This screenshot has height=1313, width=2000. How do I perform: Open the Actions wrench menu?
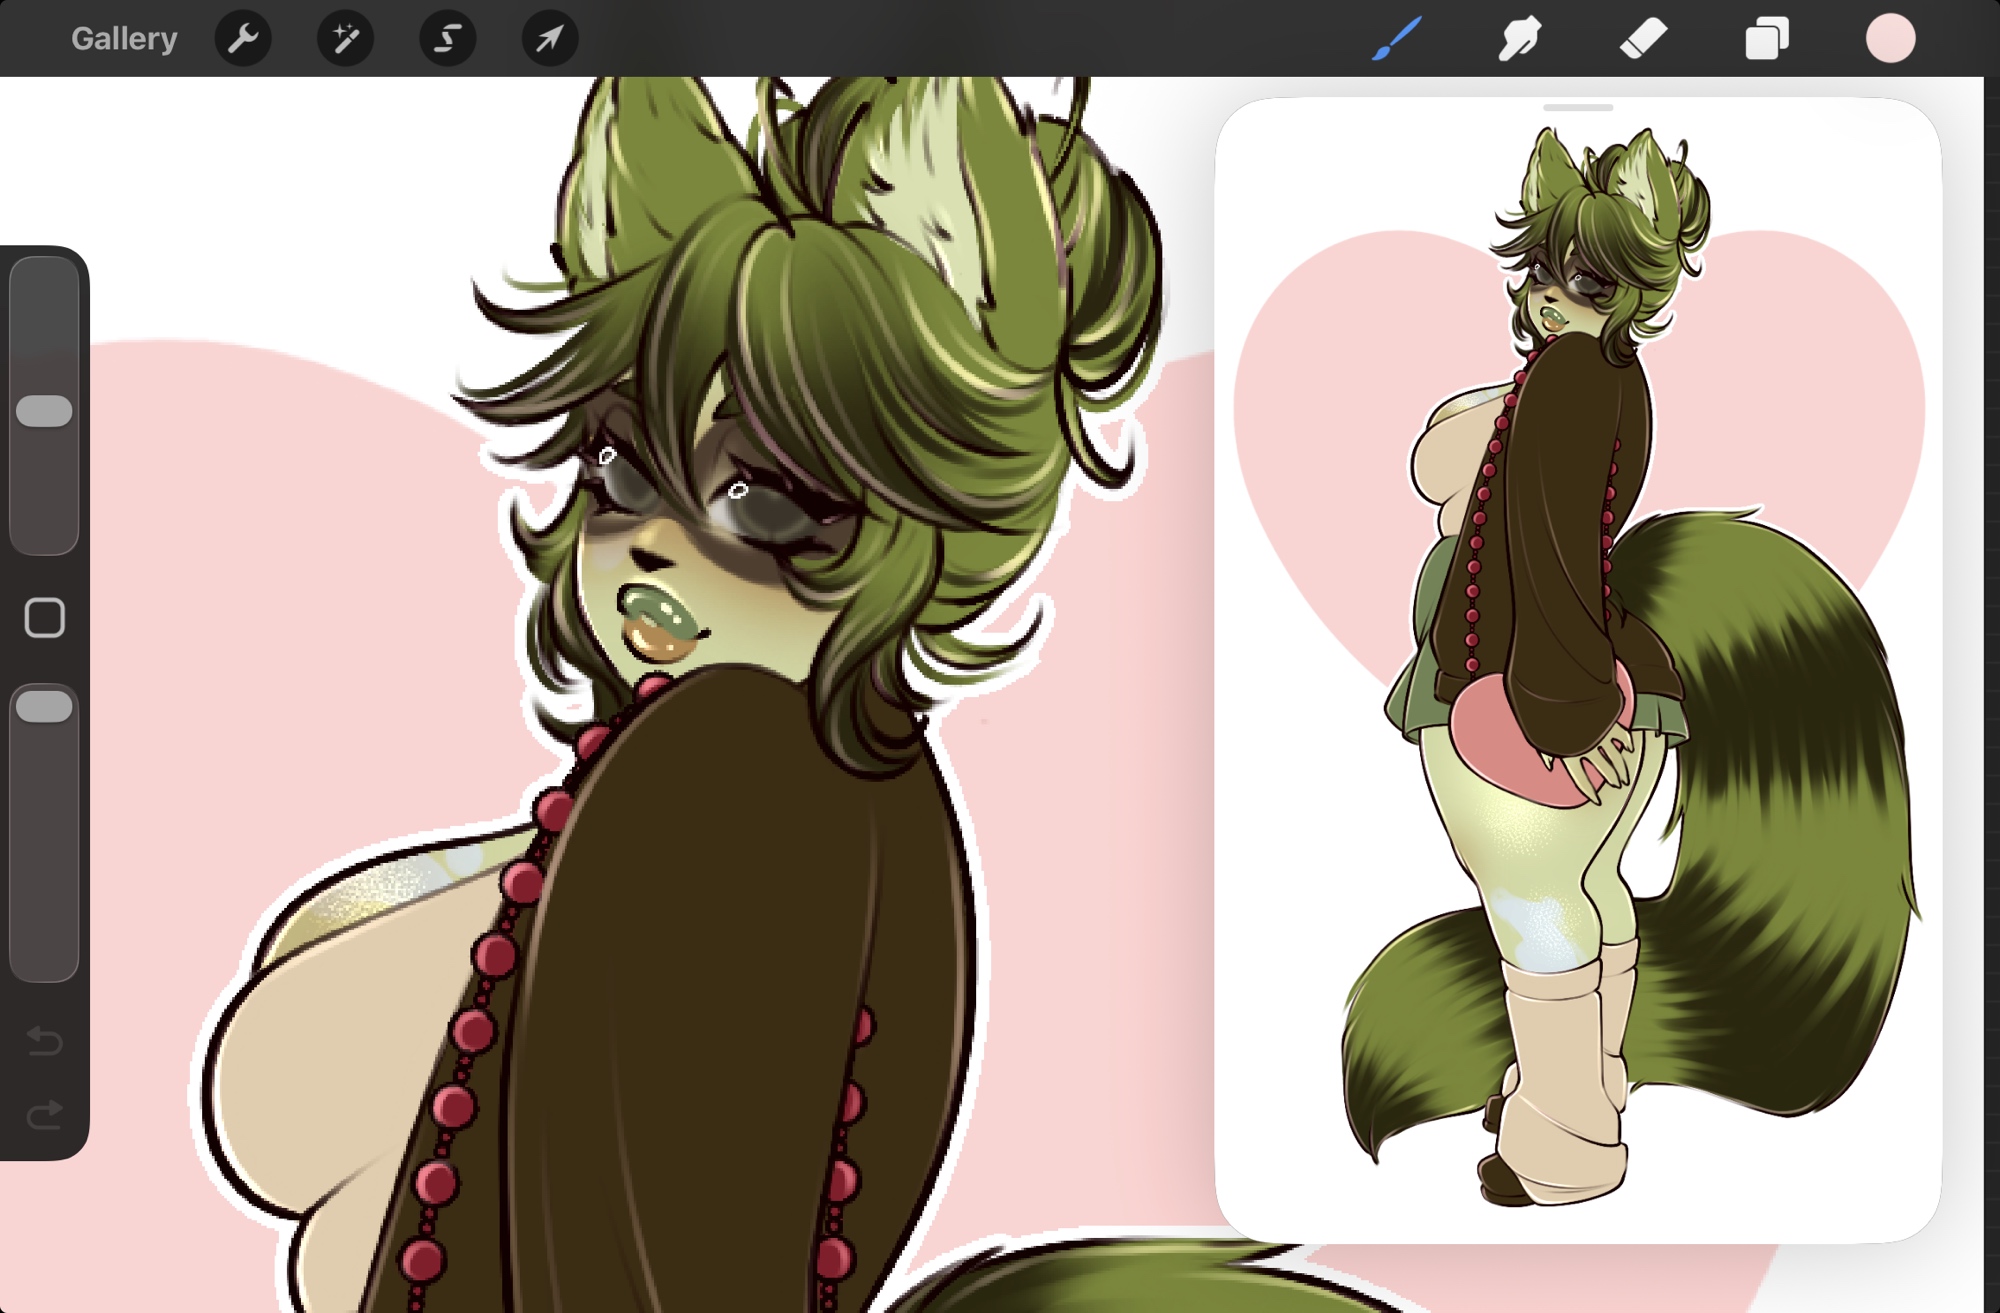click(x=243, y=39)
